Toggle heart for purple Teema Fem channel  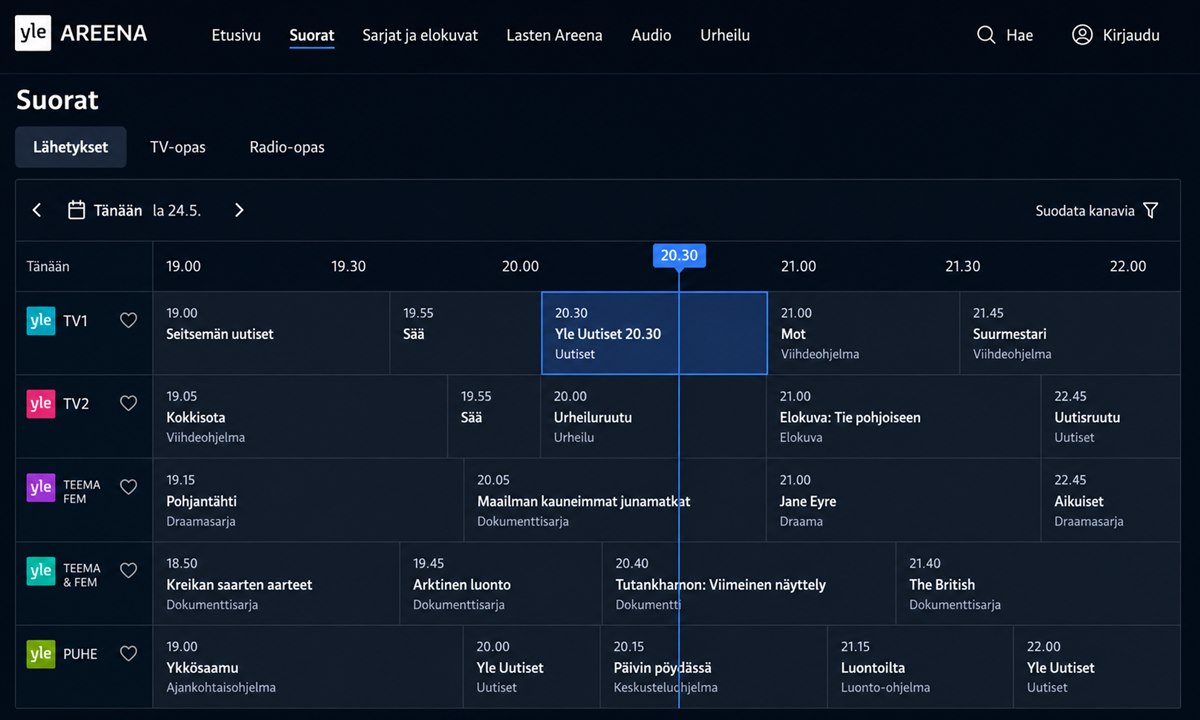pyautogui.click(x=128, y=487)
